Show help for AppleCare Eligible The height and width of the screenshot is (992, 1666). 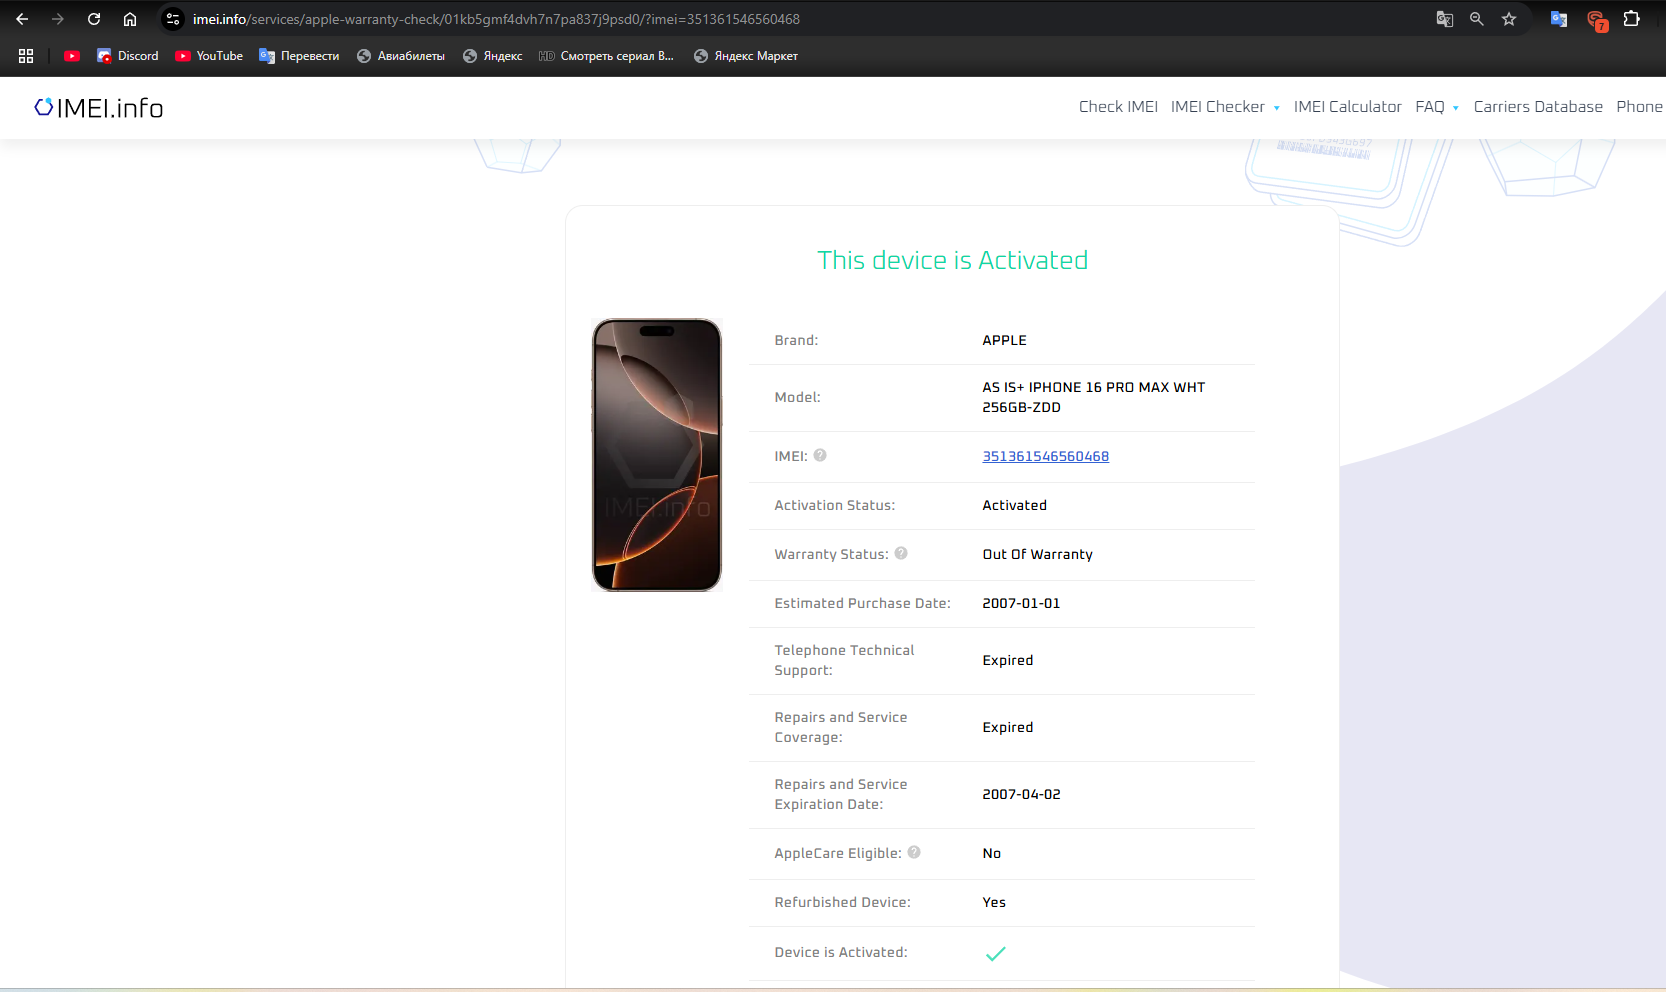pos(914,852)
